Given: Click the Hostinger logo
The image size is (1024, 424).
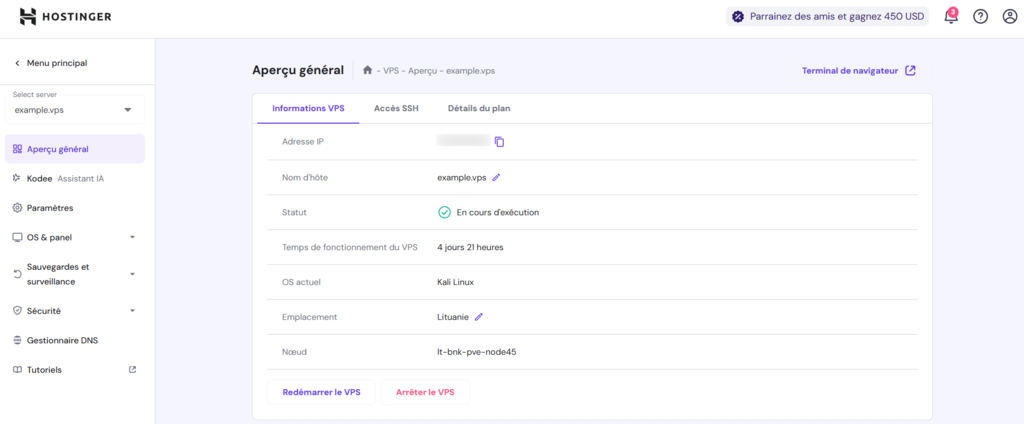Looking at the screenshot, I should click(65, 16).
